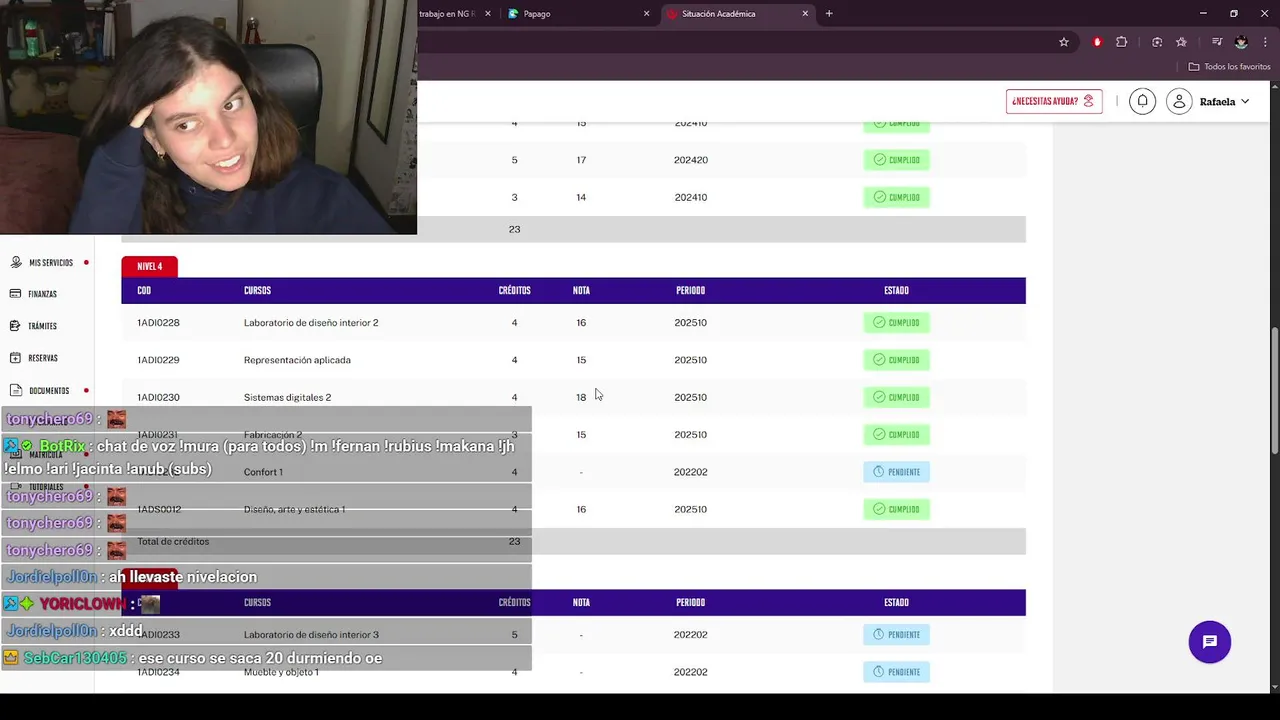
Task: Open the Todos los favoritos folder
Action: [x=1229, y=67]
